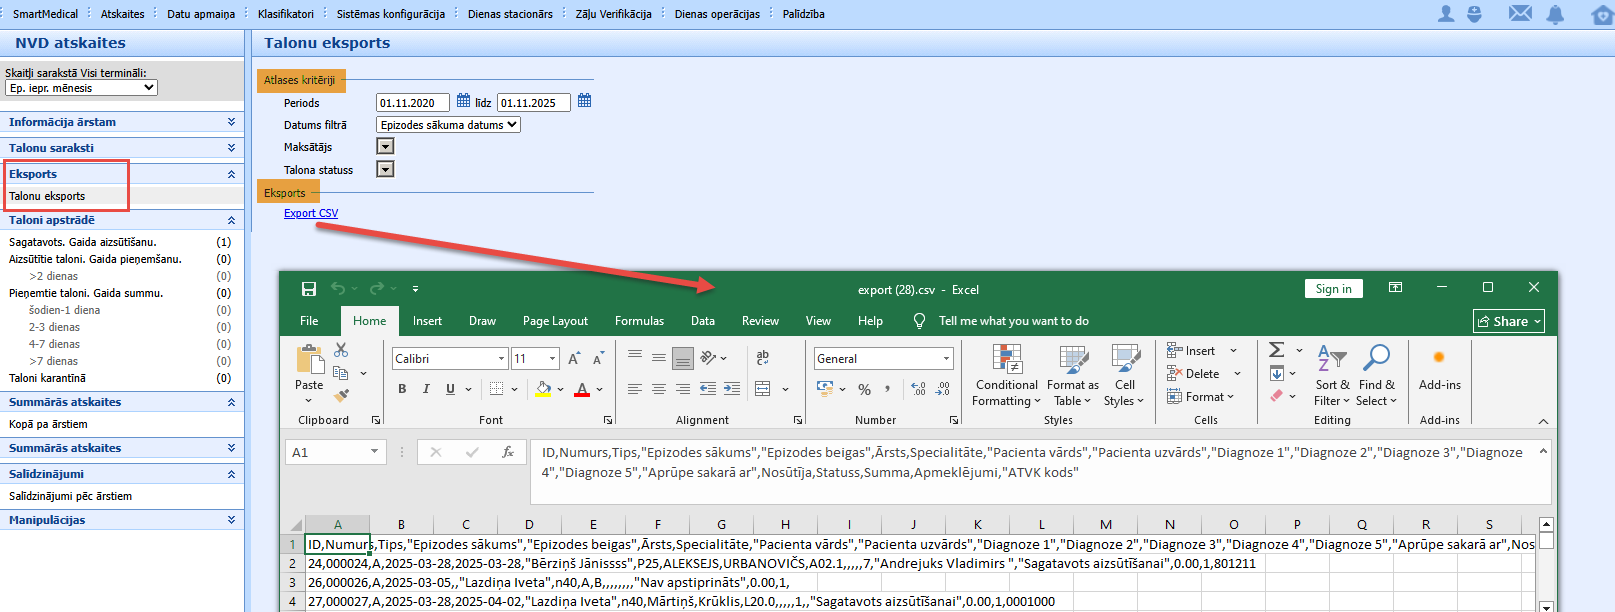This screenshot has height=612, width=1615.
Task: Click the Share button in Excel
Action: coord(1509,321)
